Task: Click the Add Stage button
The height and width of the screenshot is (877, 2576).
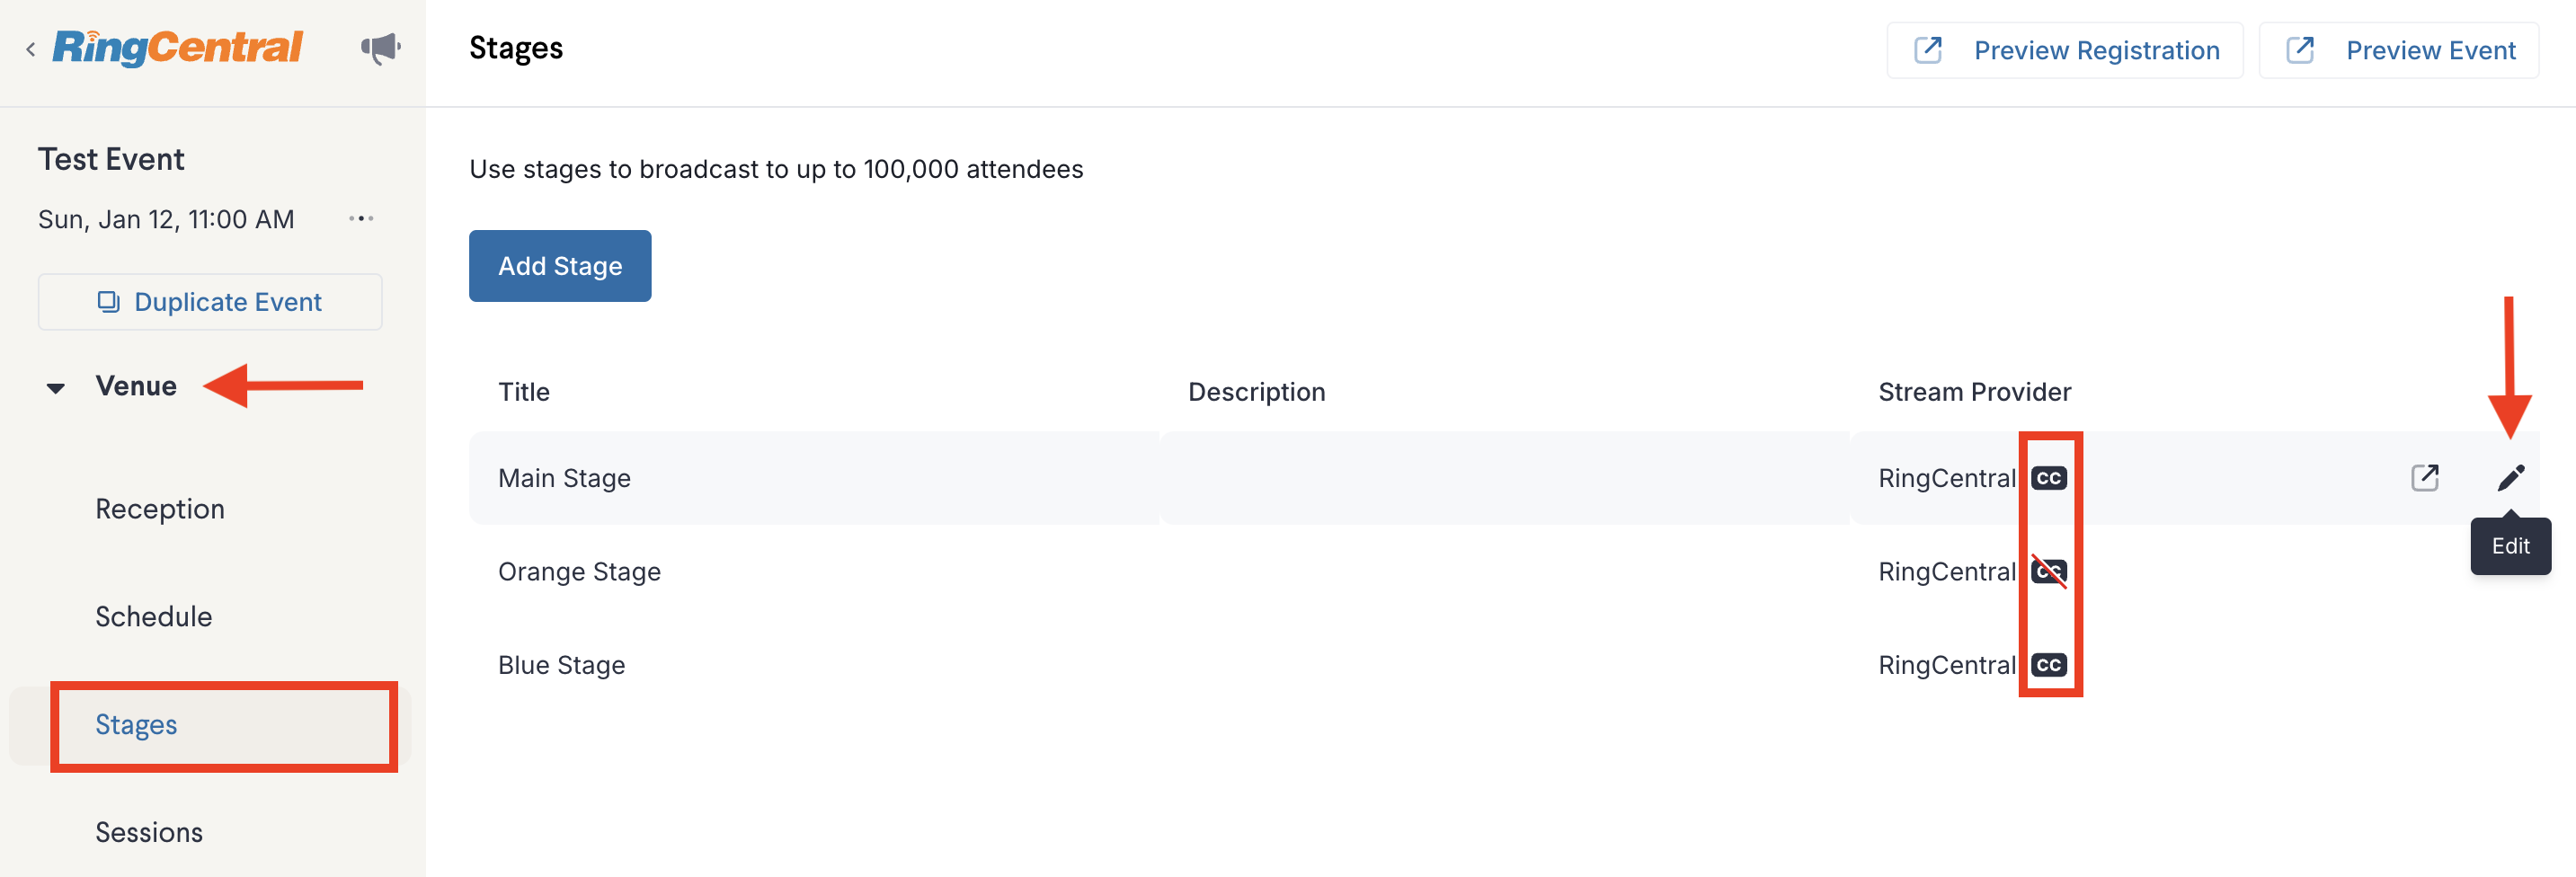Action: [560, 266]
